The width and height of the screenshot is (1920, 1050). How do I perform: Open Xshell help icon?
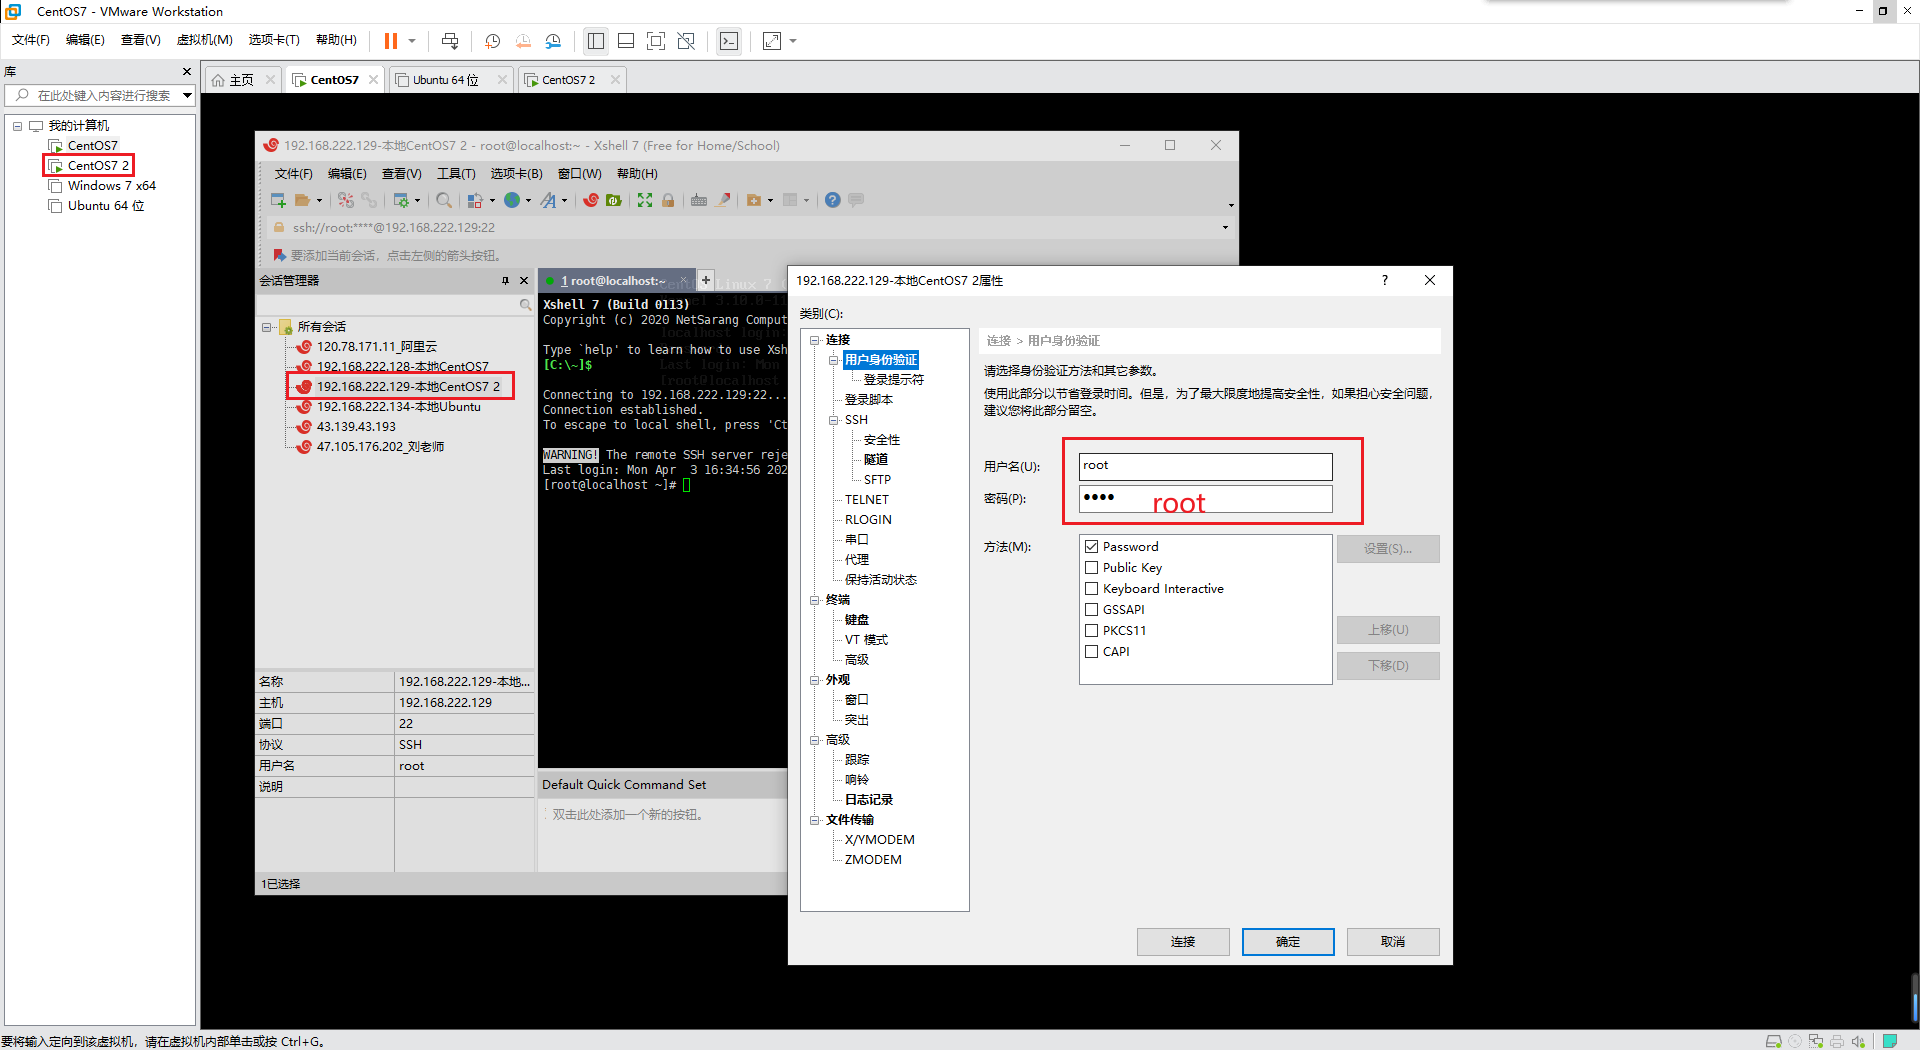(833, 200)
